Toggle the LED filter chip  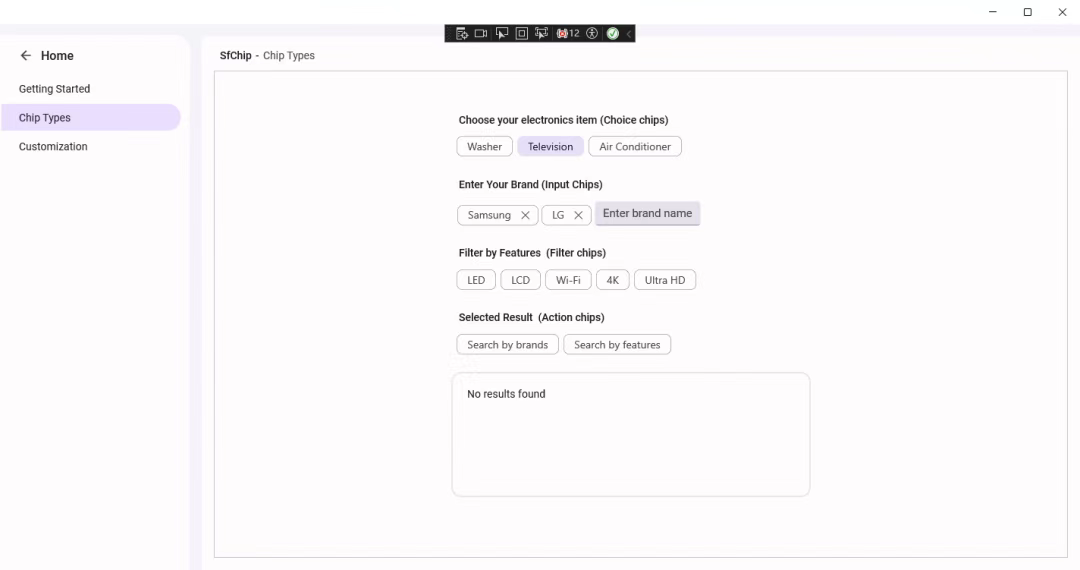[x=476, y=280]
